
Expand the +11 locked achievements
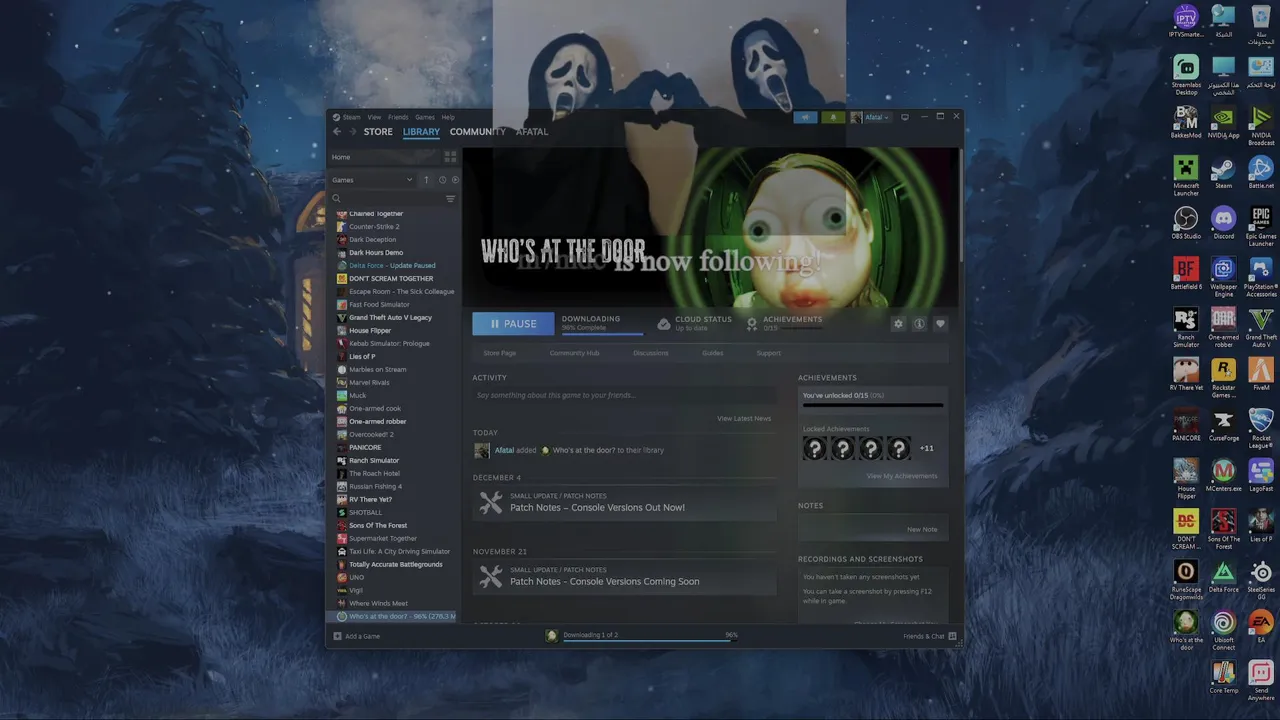pyautogui.click(x=927, y=449)
